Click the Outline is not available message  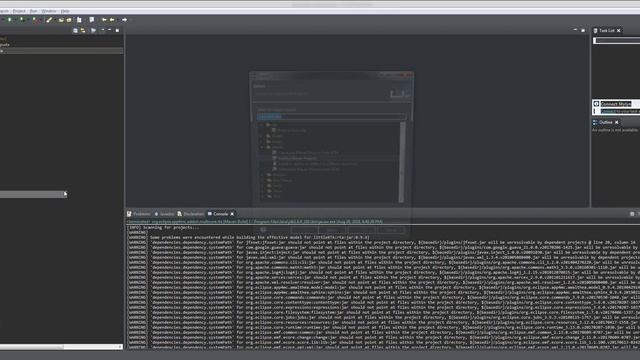tap(615, 130)
